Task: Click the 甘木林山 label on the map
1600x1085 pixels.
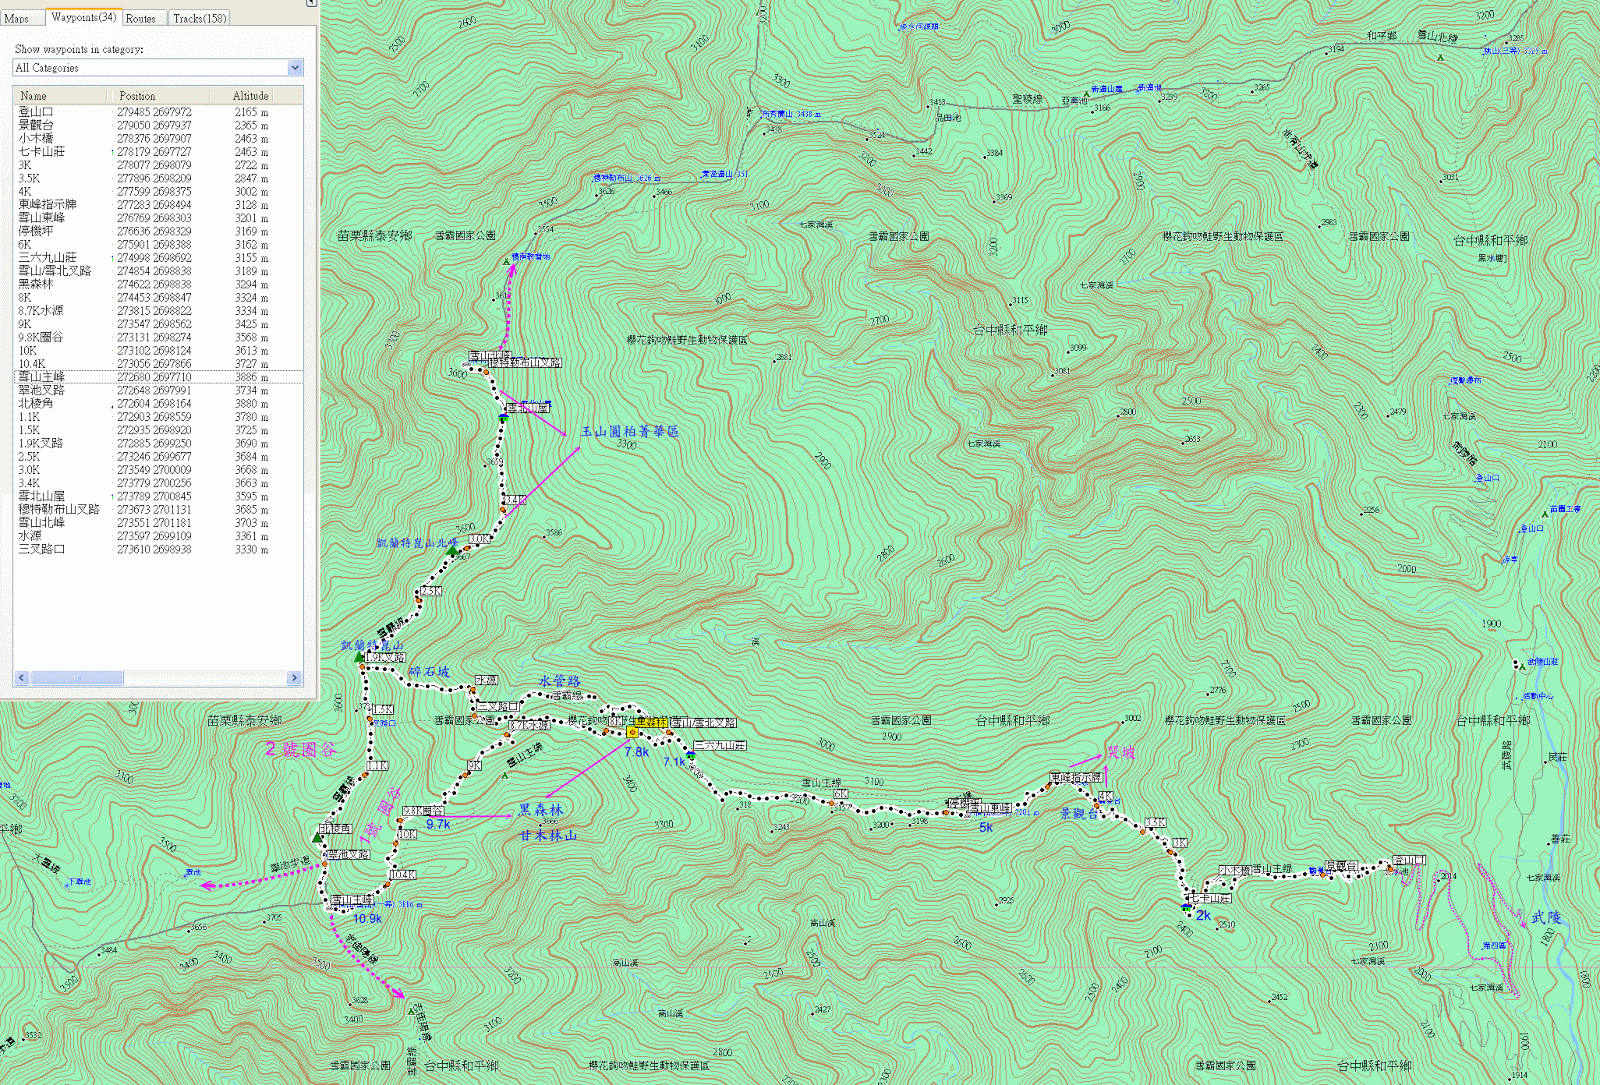Action: [x=548, y=835]
